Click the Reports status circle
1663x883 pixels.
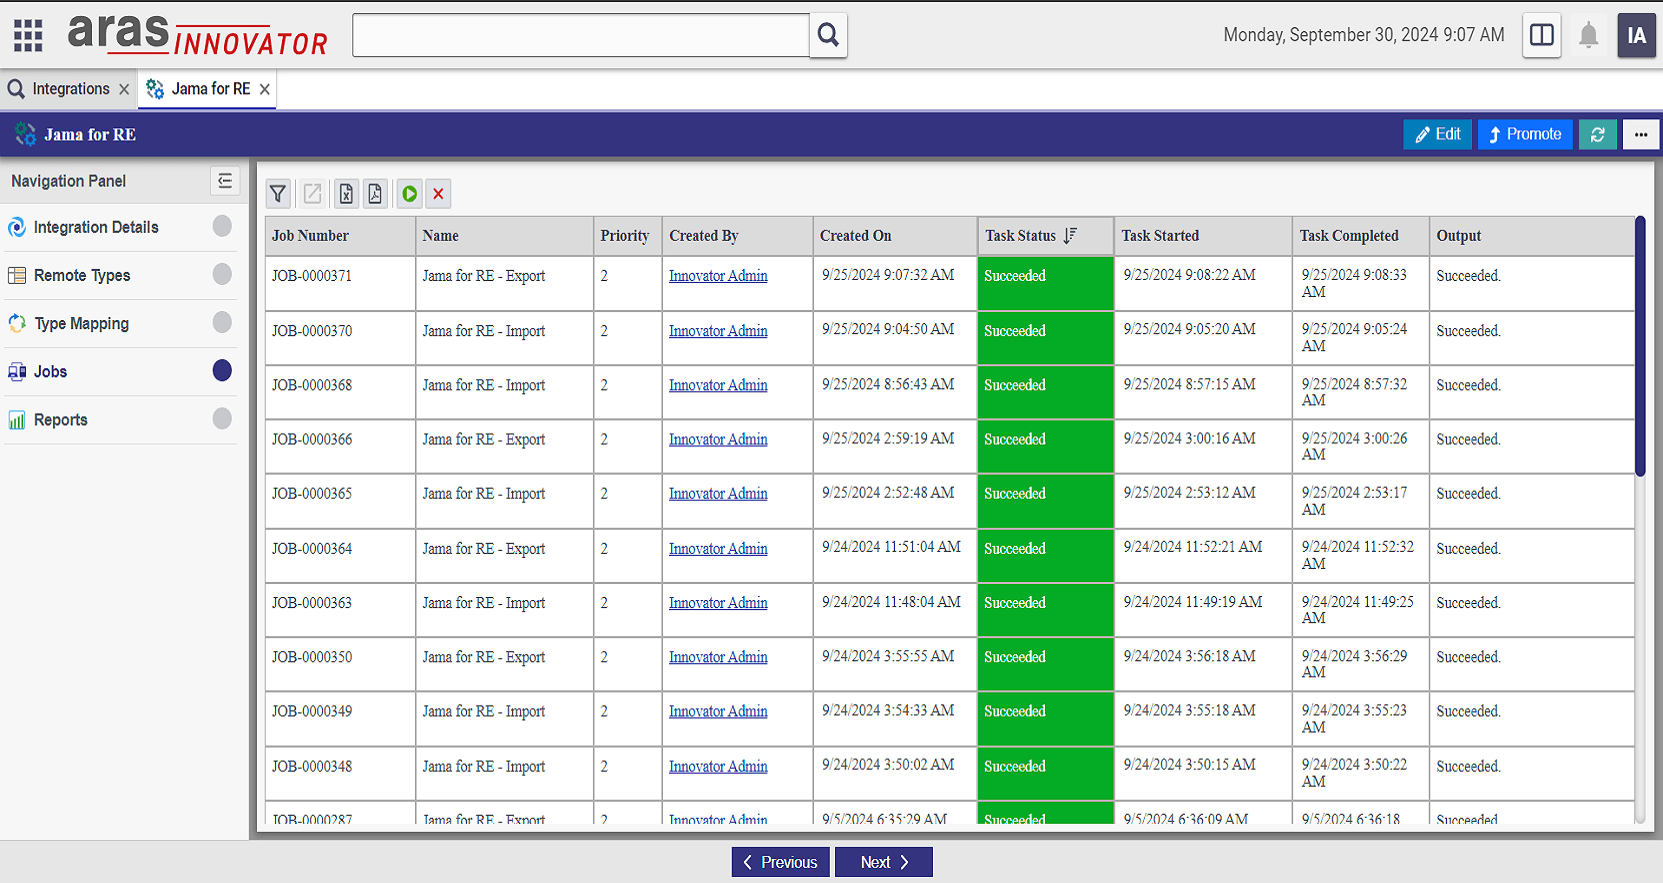tap(222, 419)
